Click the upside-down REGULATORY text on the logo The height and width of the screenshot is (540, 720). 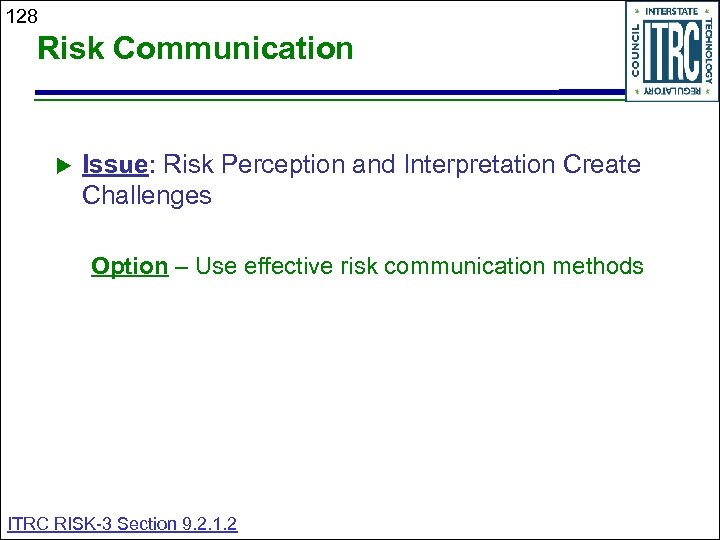pos(672,91)
